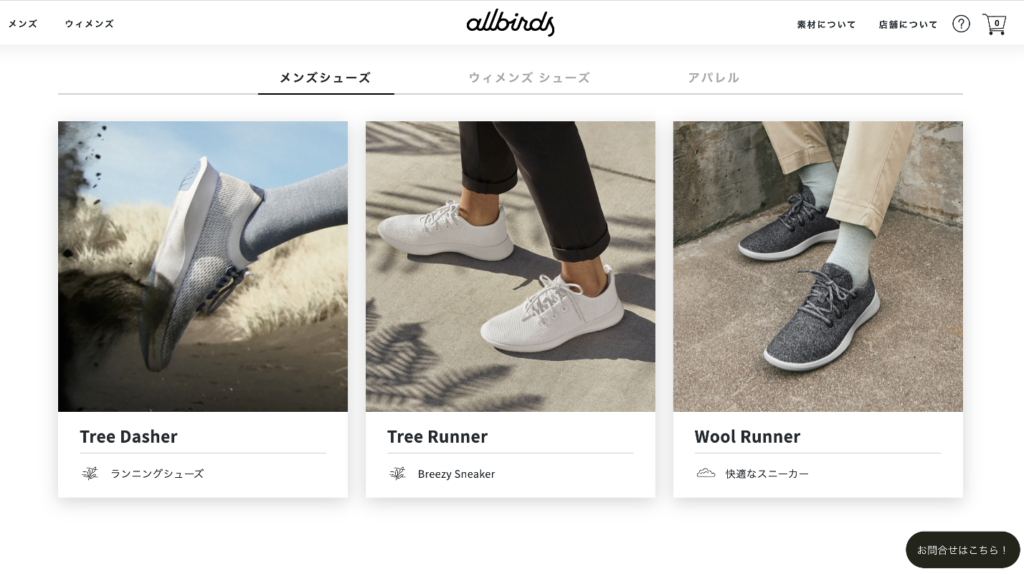
Task: Switch to the ウィメンズ シューズ tab
Action: click(529, 78)
